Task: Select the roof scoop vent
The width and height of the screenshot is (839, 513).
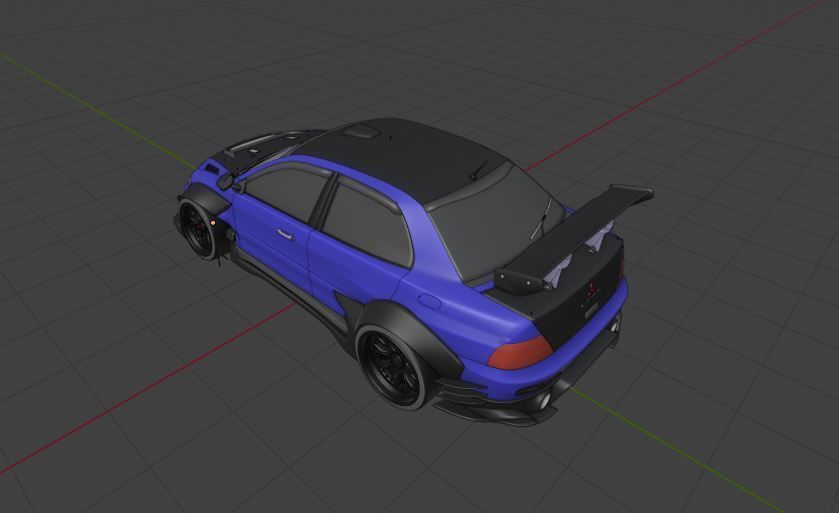Action: 361,130
